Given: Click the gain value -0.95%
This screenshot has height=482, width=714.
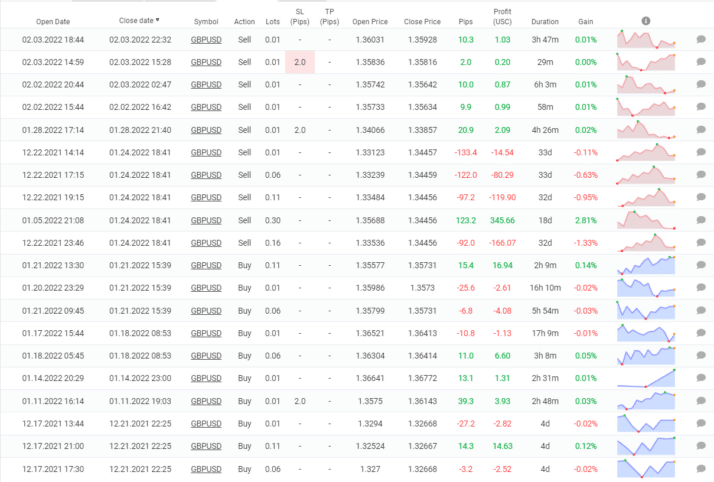Looking at the screenshot, I should pos(586,197).
